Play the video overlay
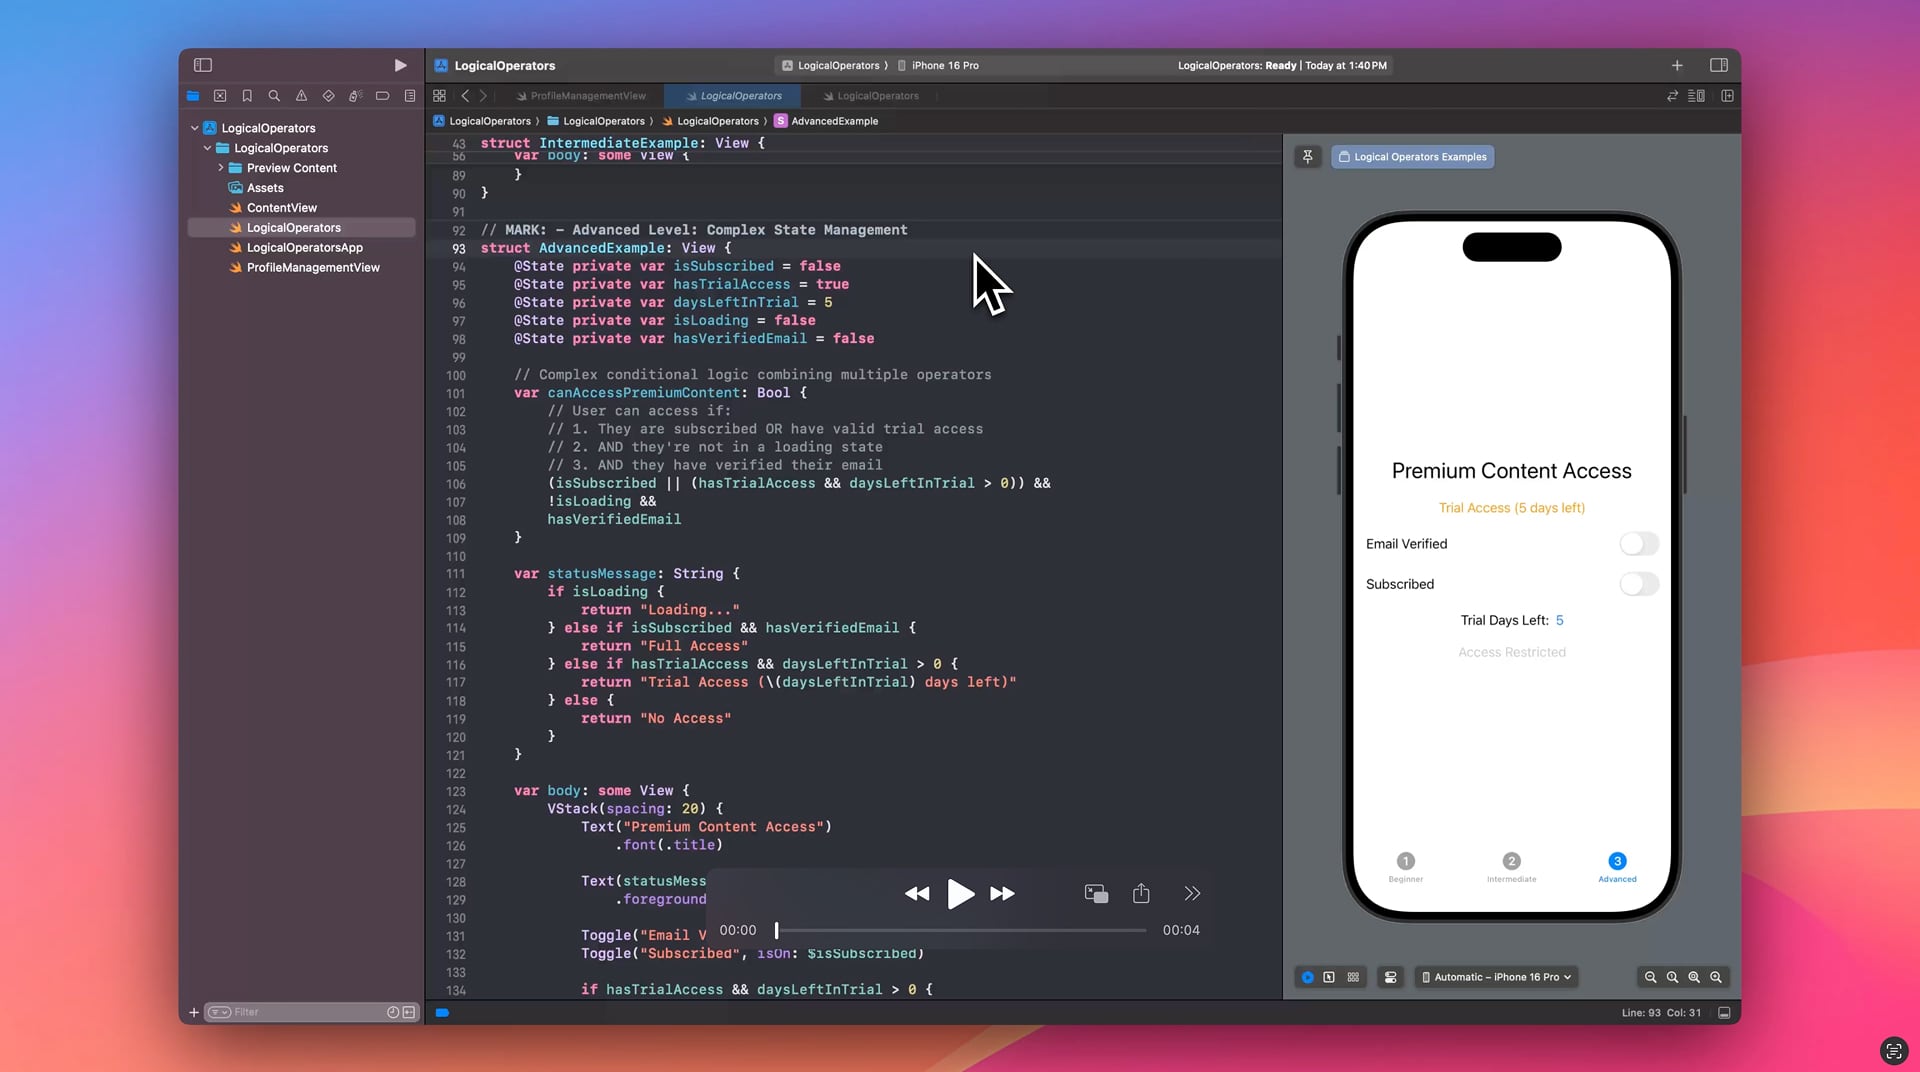The height and width of the screenshot is (1072, 1920). 960,893
